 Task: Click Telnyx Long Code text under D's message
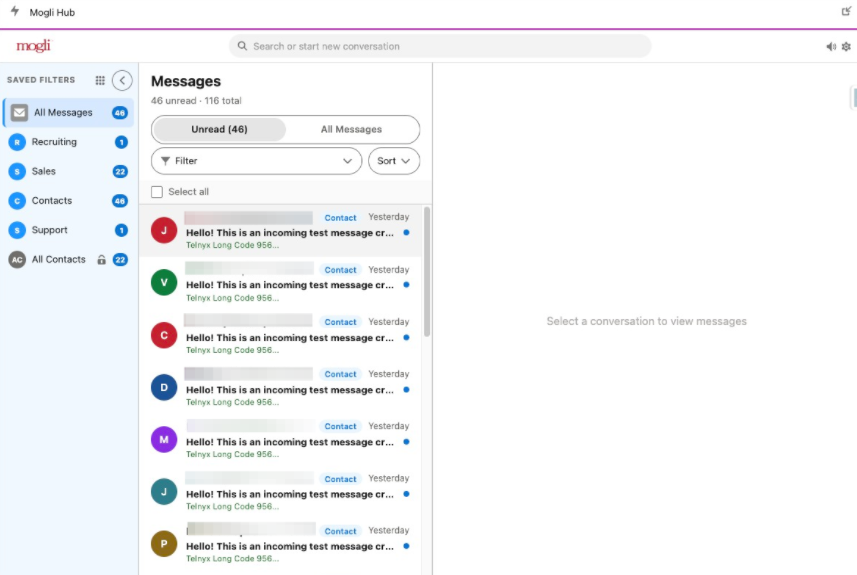coord(232,402)
